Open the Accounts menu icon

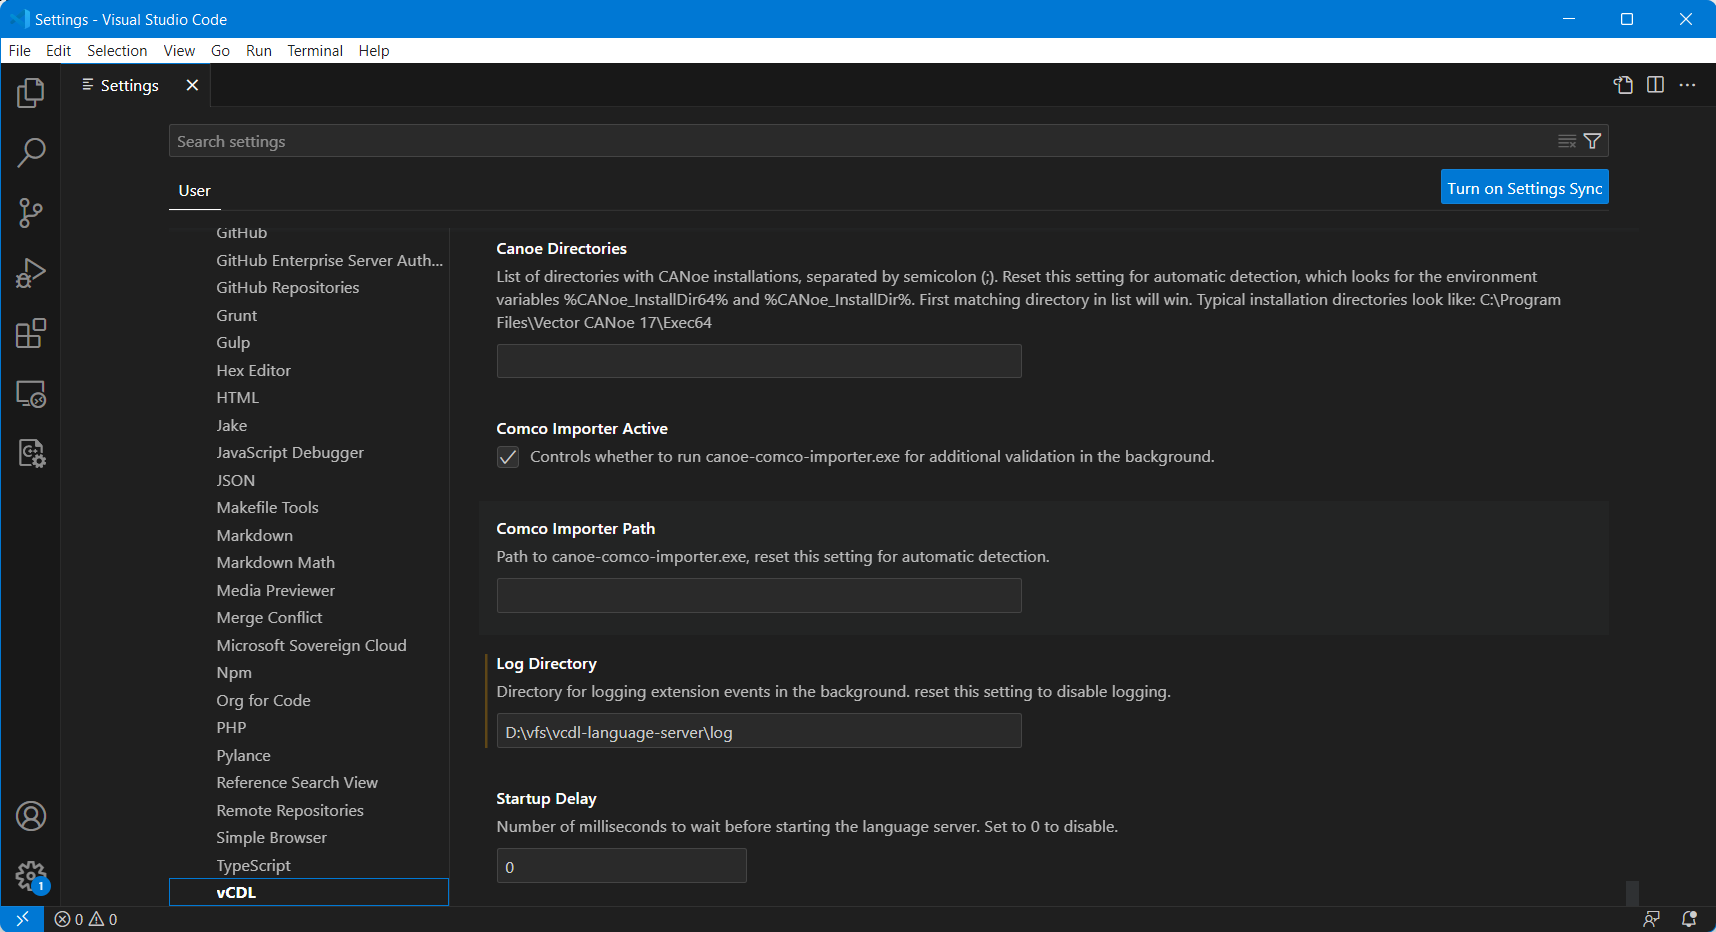coord(31,816)
